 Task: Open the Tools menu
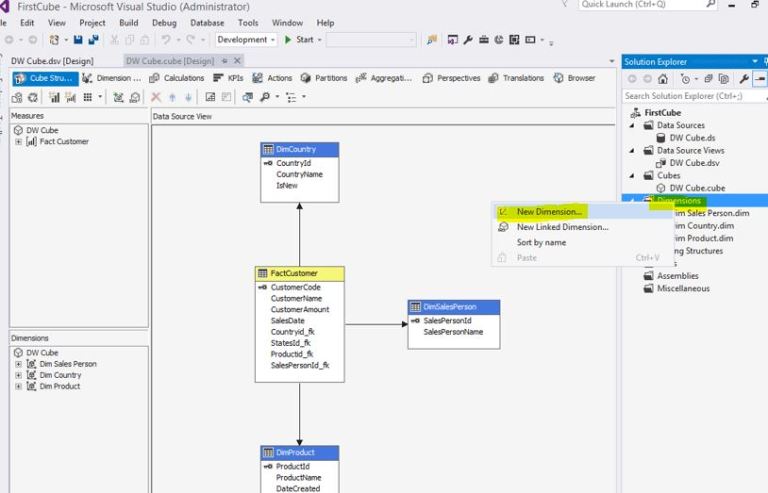point(248,23)
